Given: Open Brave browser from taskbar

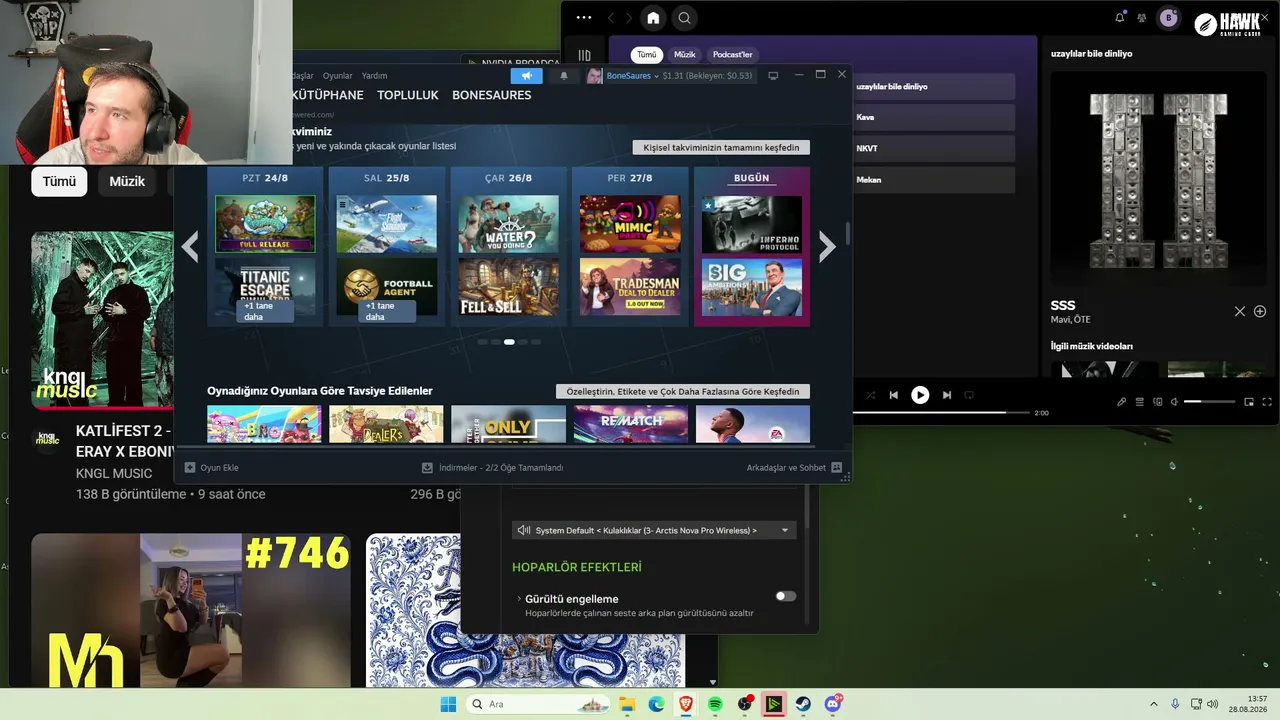Looking at the screenshot, I should point(686,704).
